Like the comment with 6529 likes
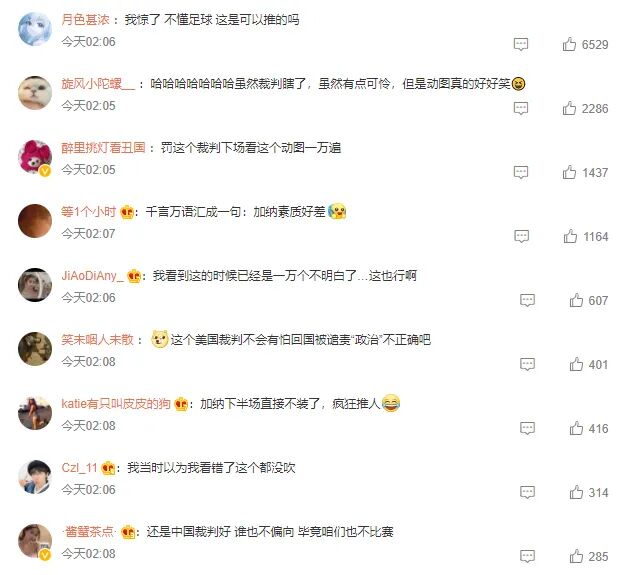Screen dimensions: 626x575 point(569,44)
